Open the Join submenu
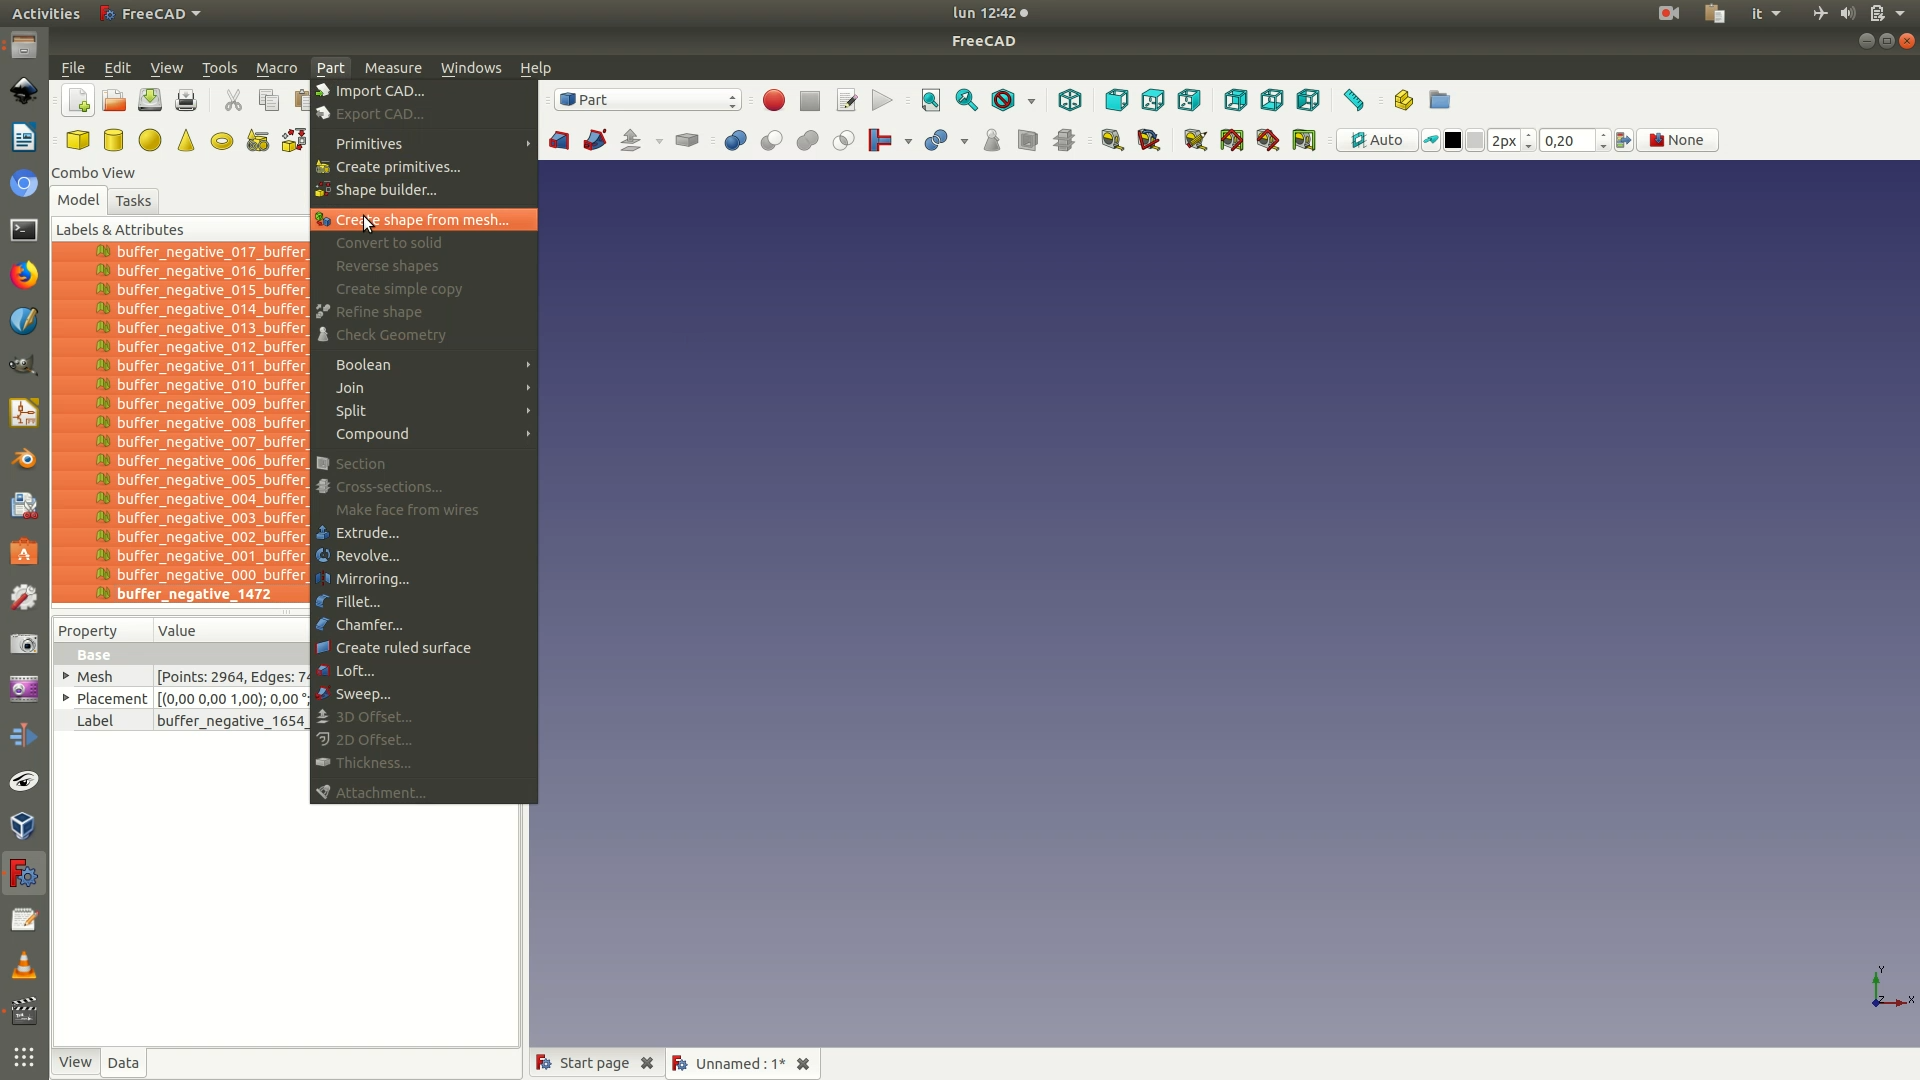 tap(424, 388)
